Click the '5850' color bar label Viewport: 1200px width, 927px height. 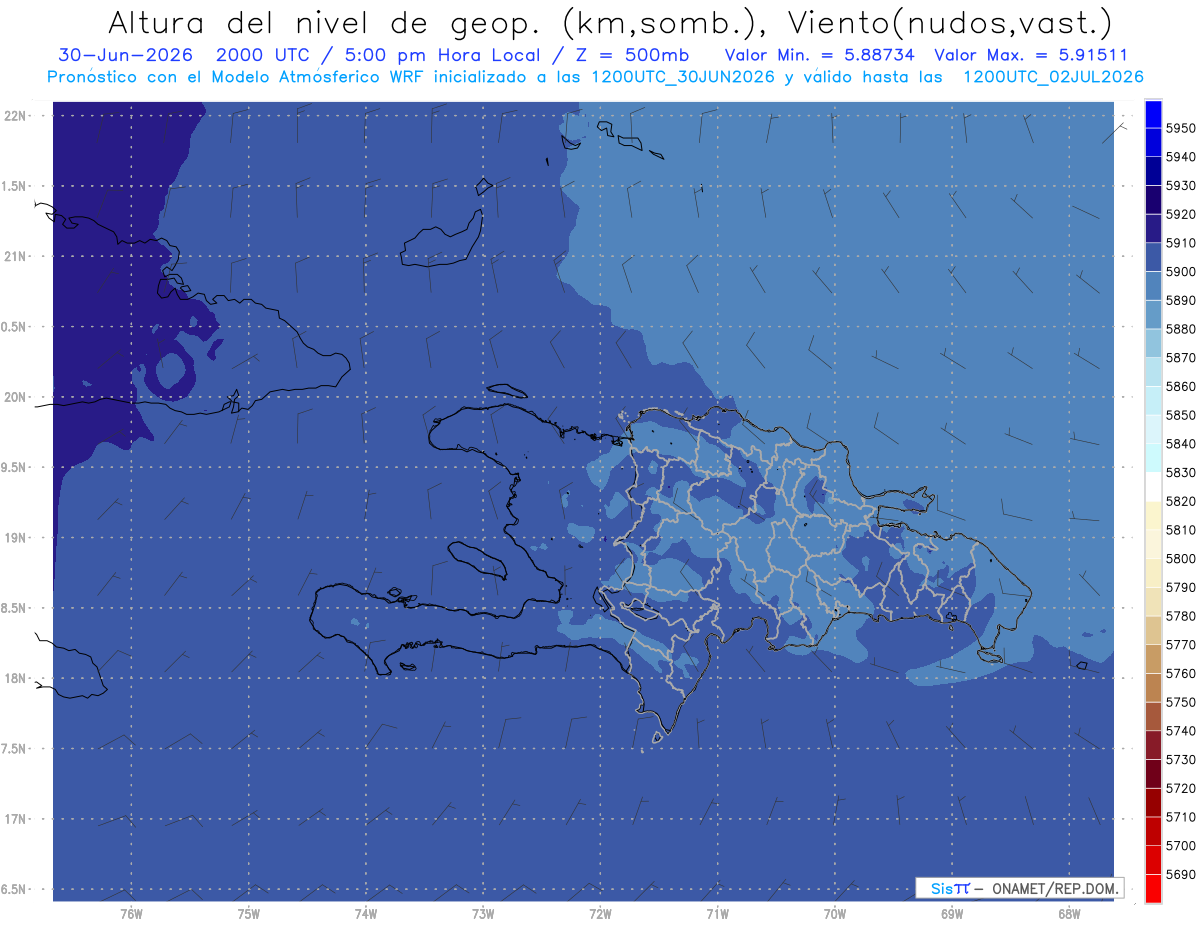pyautogui.click(x=1180, y=415)
